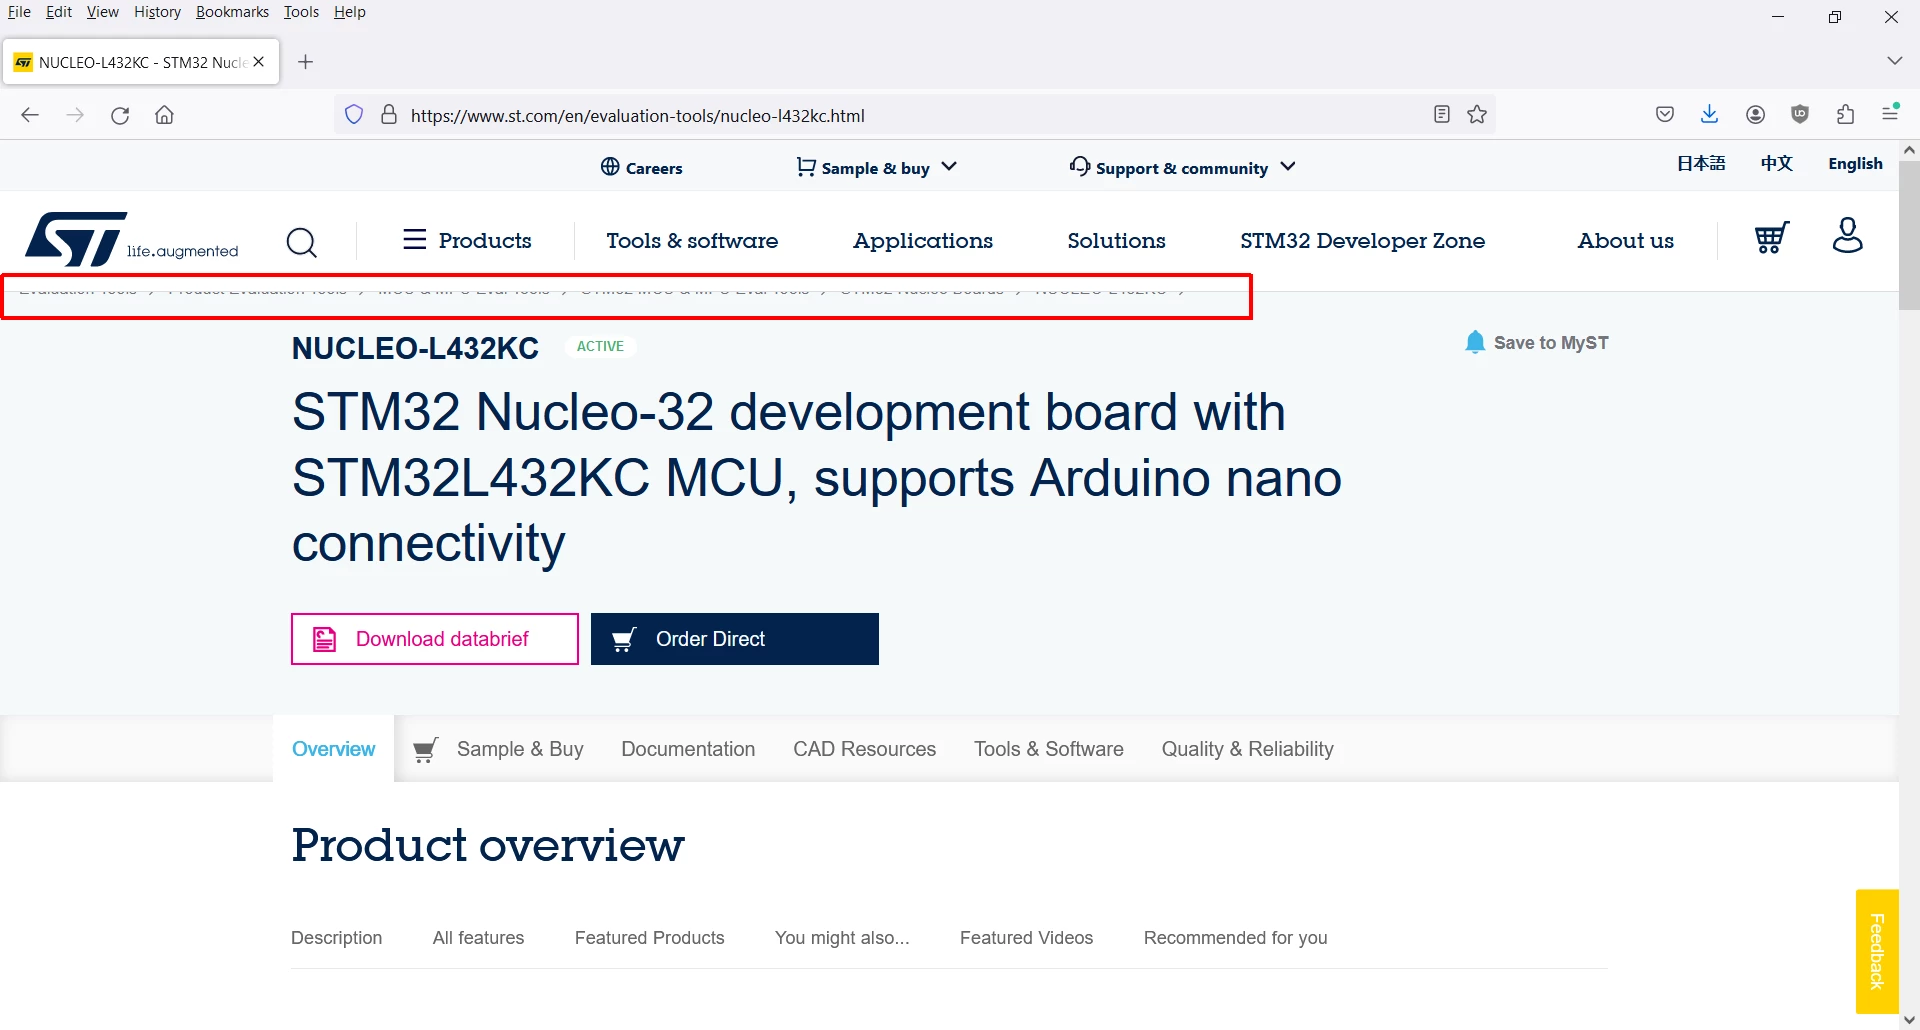Expand Sample & buy dropdown
The height and width of the screenshot is (1030, 1920).
point(876,167)
